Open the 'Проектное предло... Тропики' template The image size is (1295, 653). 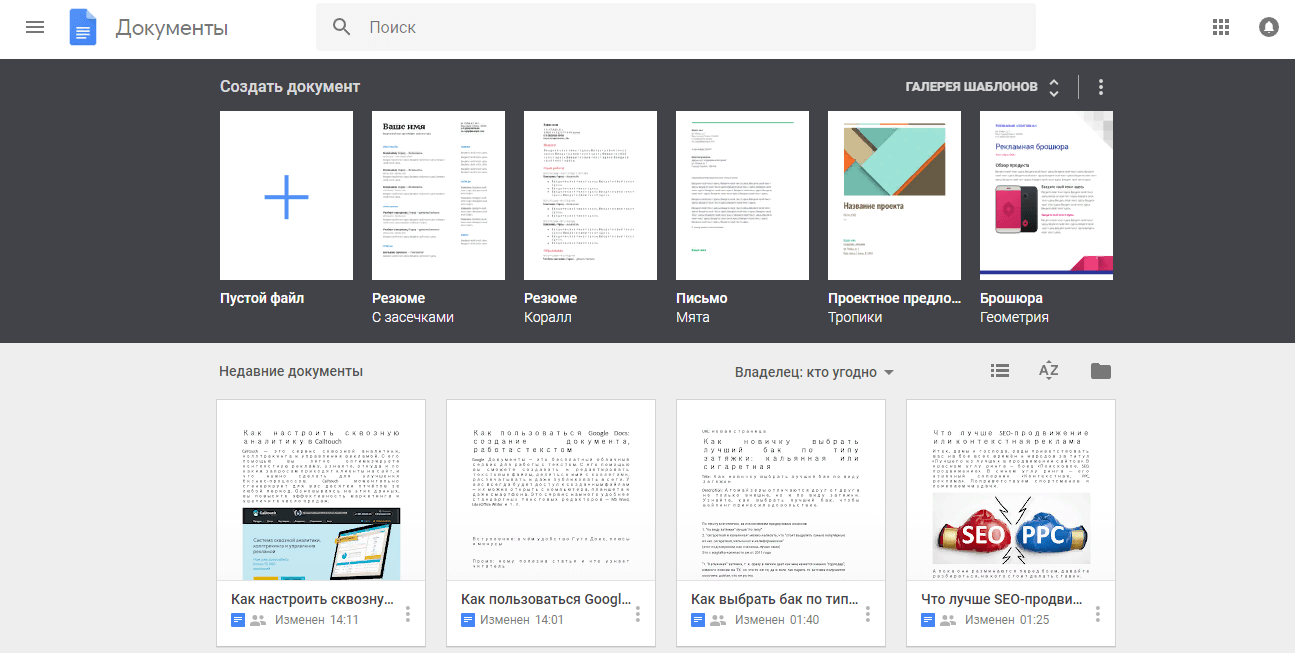(894, 195)
